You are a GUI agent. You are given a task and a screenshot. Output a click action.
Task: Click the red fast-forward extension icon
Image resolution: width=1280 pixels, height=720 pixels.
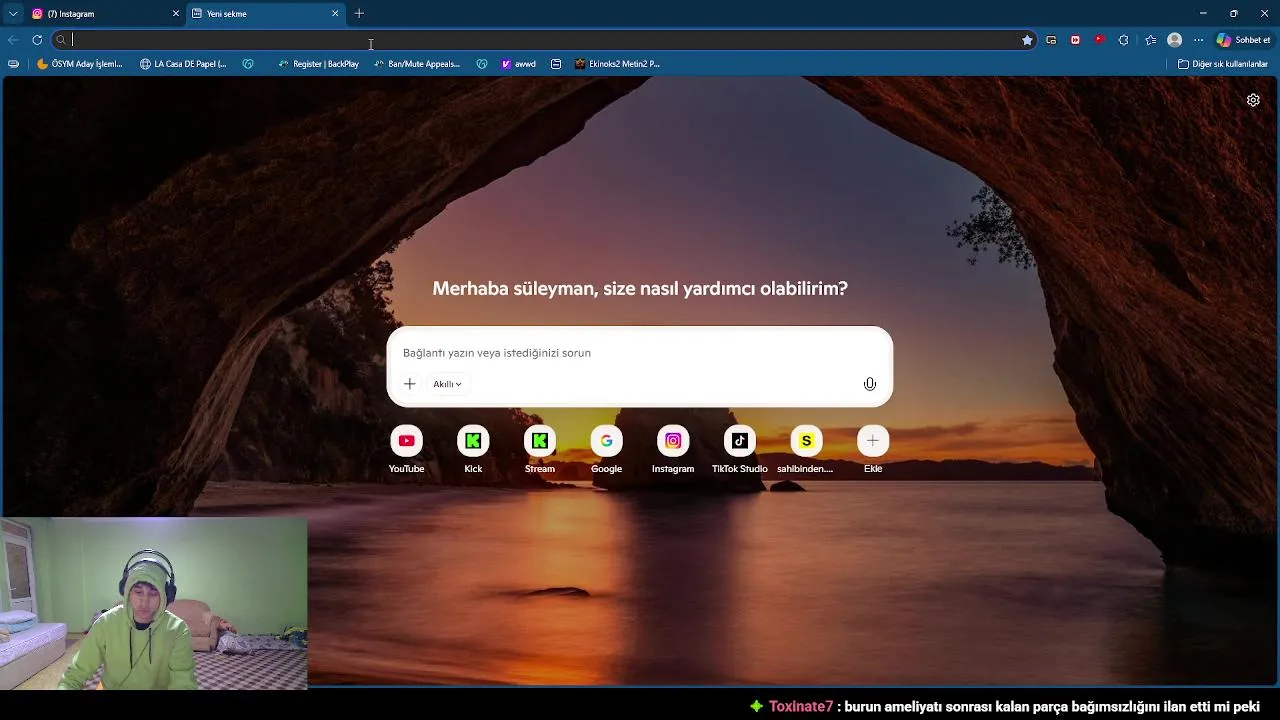pyautogui.click(x=1075, y=40)
